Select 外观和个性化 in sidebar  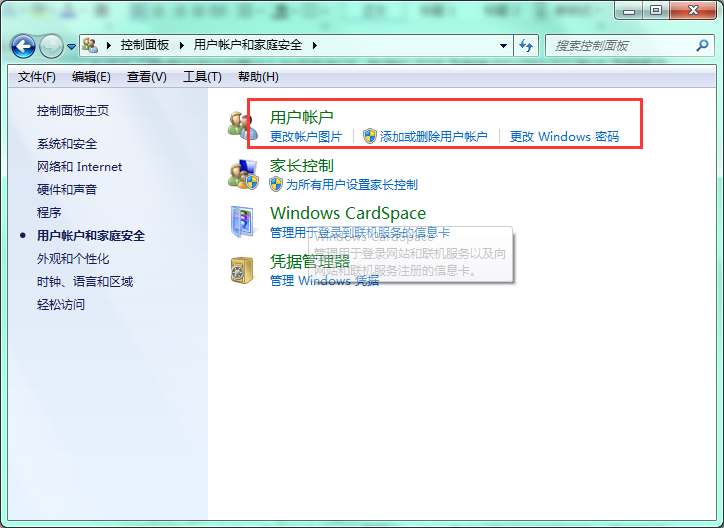click(x=73, y=259)
